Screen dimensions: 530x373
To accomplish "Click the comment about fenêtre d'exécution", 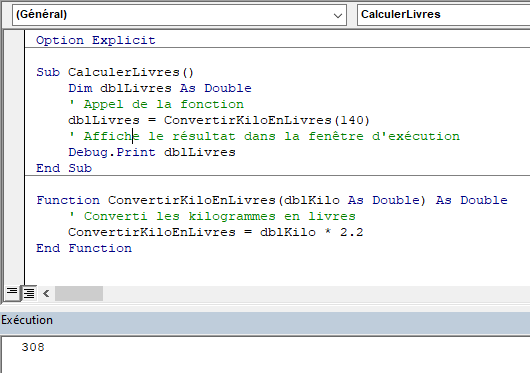I will [264, 136].
